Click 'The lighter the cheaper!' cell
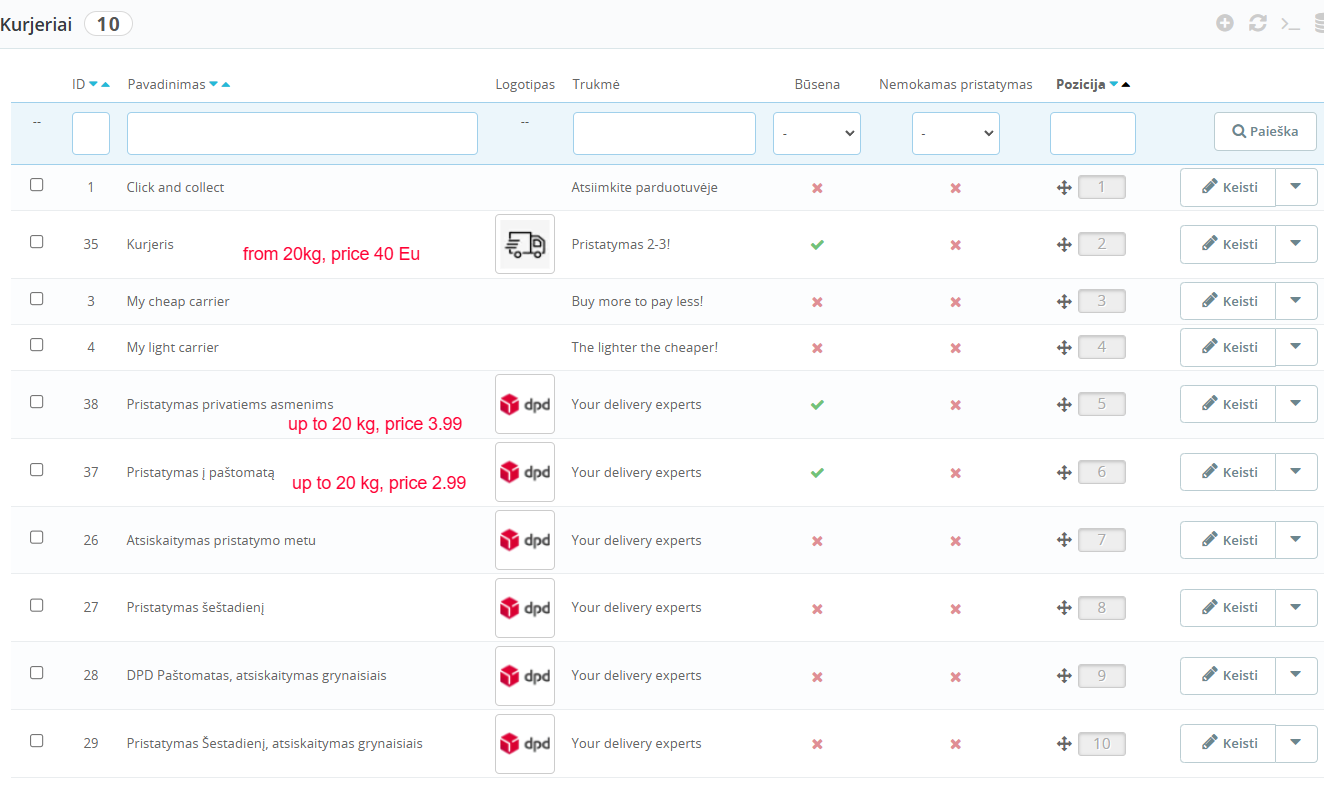The width and height of the screenshot is (1324, 798). (x=645, y=347)
